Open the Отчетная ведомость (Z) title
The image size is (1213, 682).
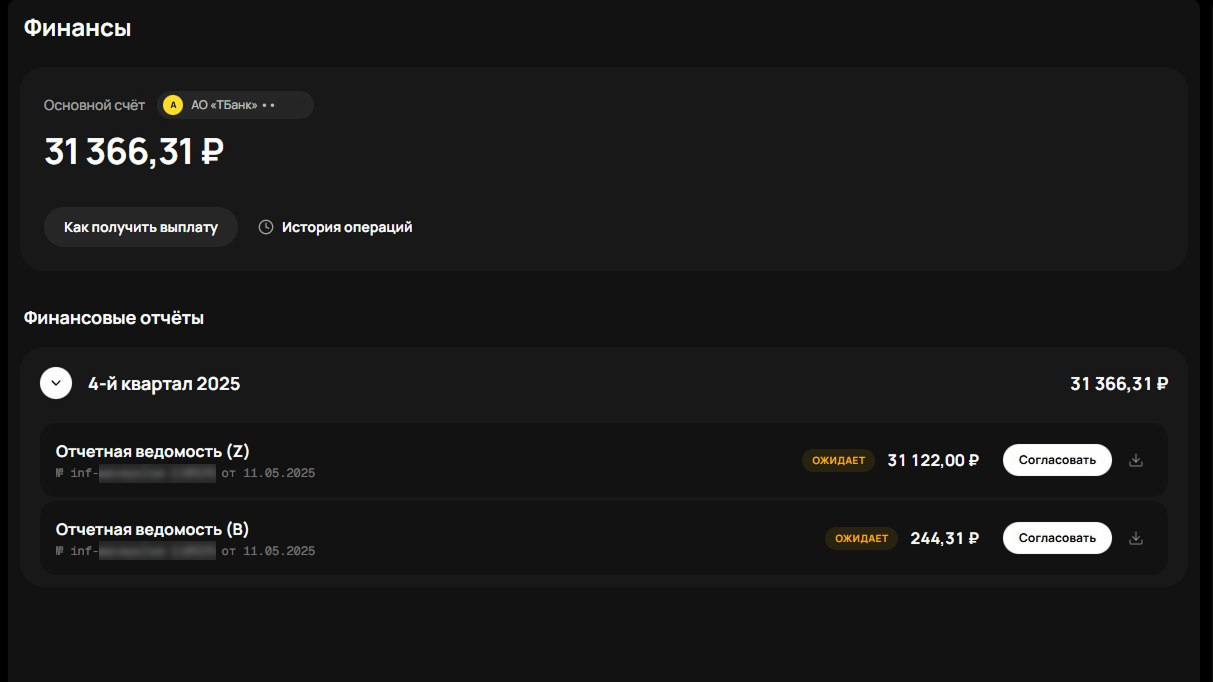152,451
